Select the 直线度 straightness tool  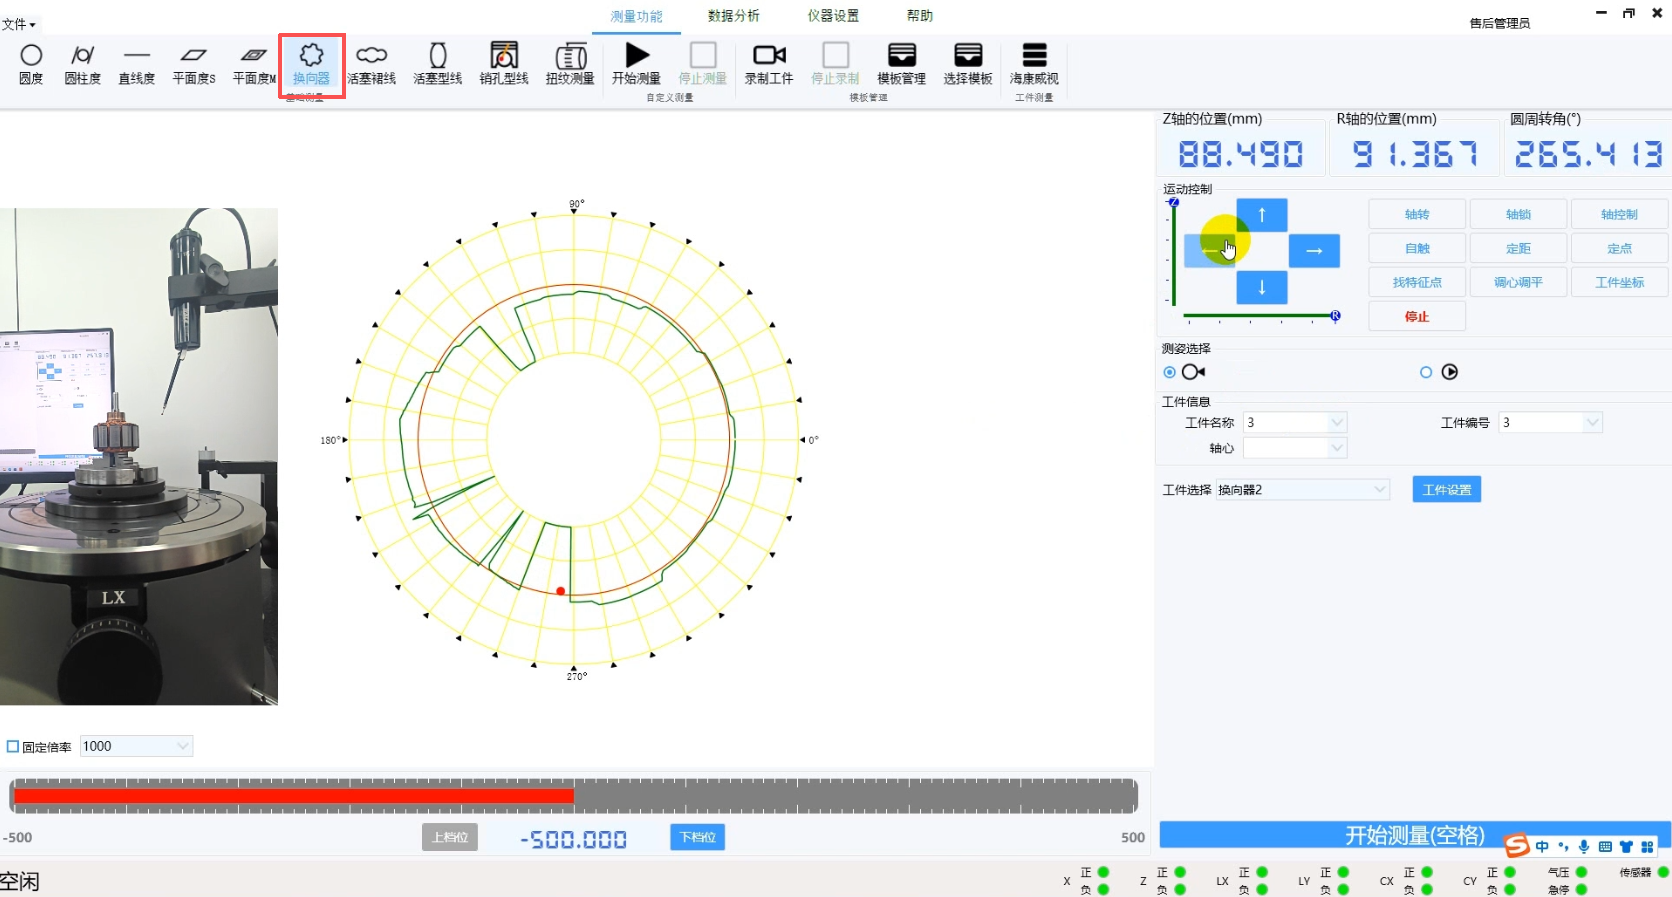(137, 64)
